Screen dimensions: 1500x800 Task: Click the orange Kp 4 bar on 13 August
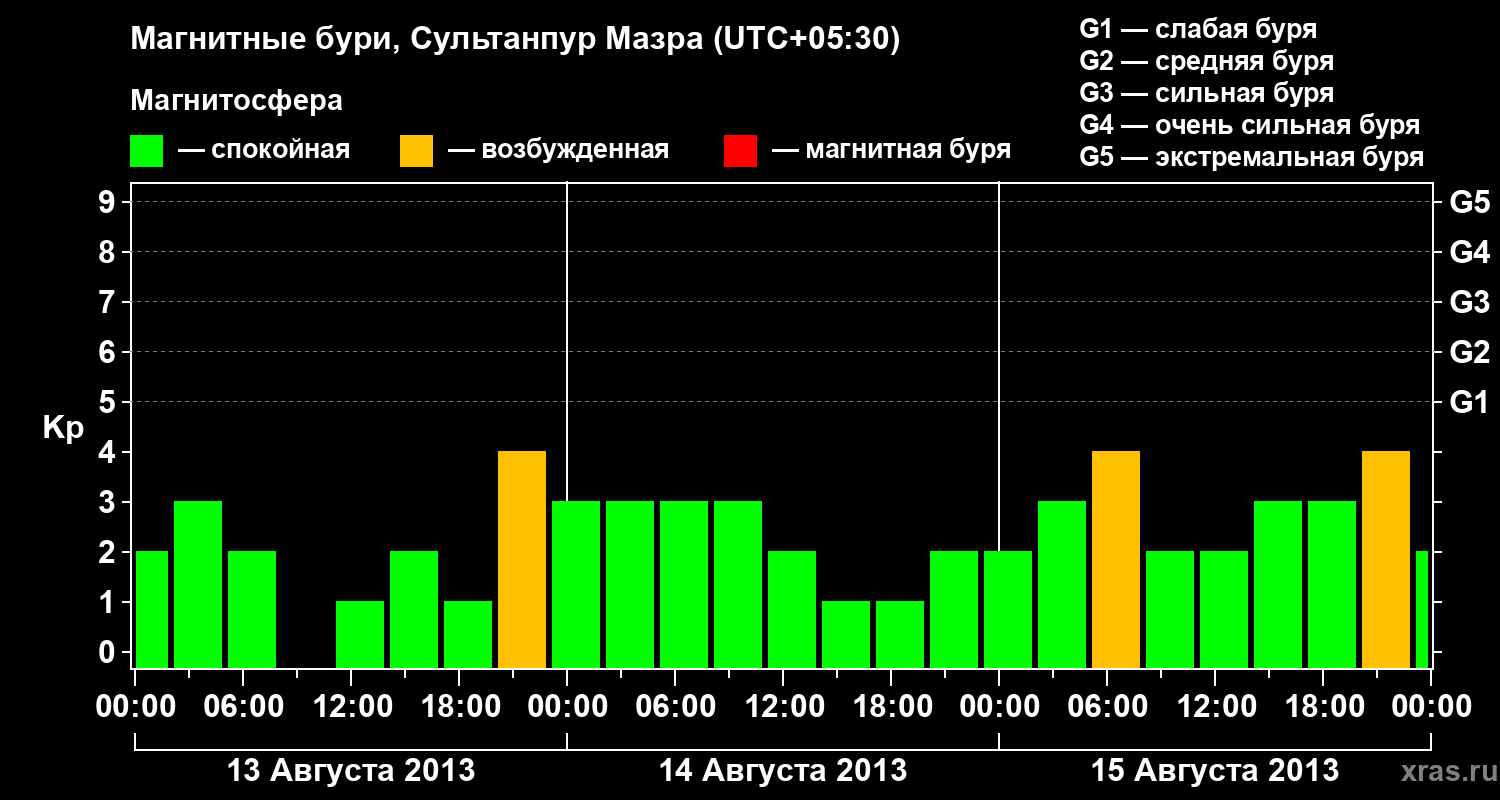click(522, 559)
